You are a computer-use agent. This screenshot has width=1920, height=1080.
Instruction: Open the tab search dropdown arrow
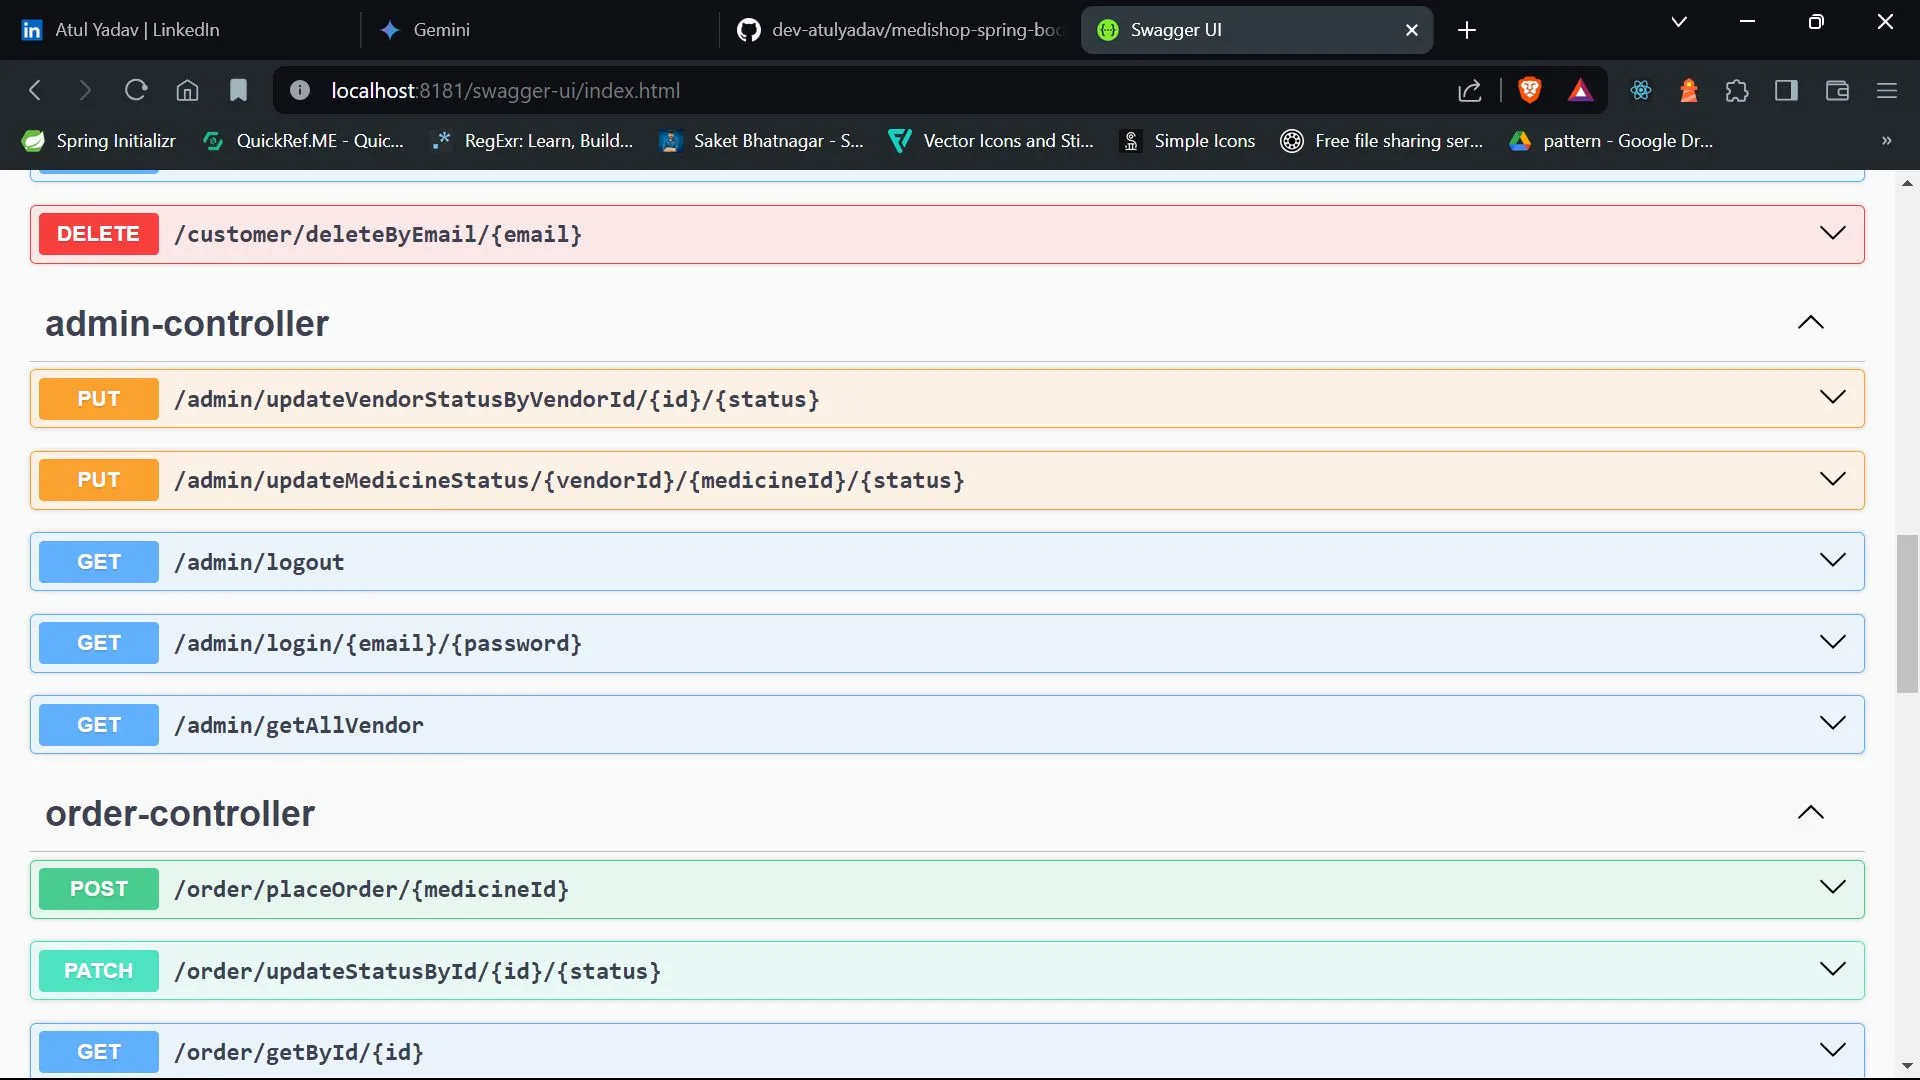[x=1679, y=22]
